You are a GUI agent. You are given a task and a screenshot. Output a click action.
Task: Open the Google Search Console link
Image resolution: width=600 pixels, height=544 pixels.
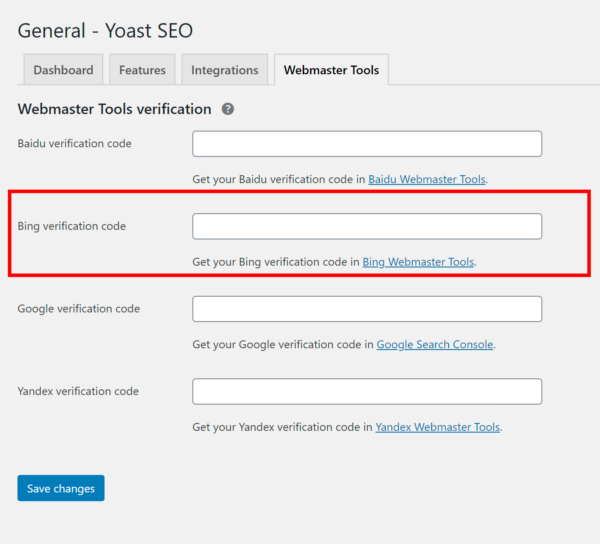(435, 344)
